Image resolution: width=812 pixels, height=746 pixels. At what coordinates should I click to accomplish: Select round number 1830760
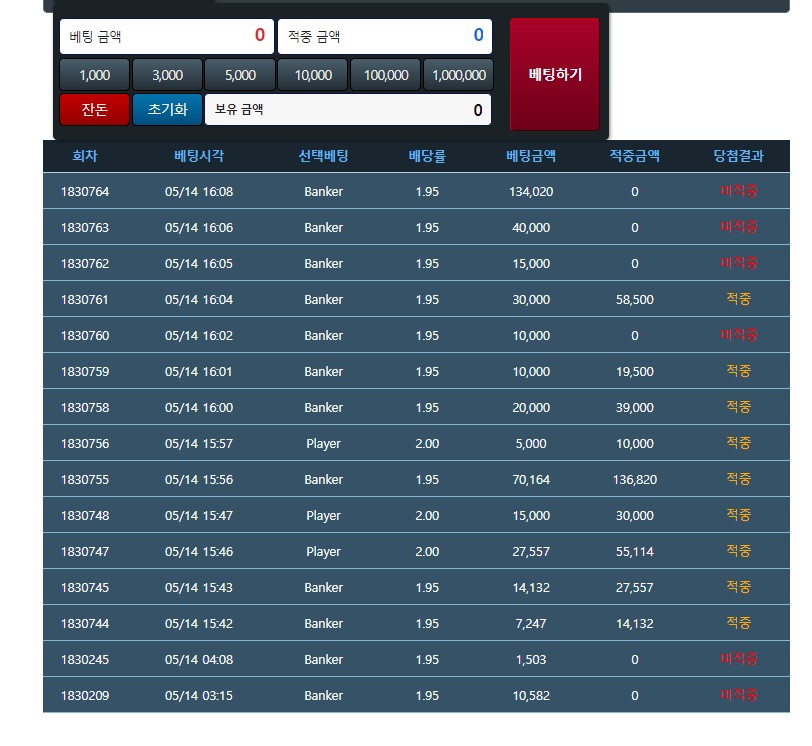(x=85, y=335)
